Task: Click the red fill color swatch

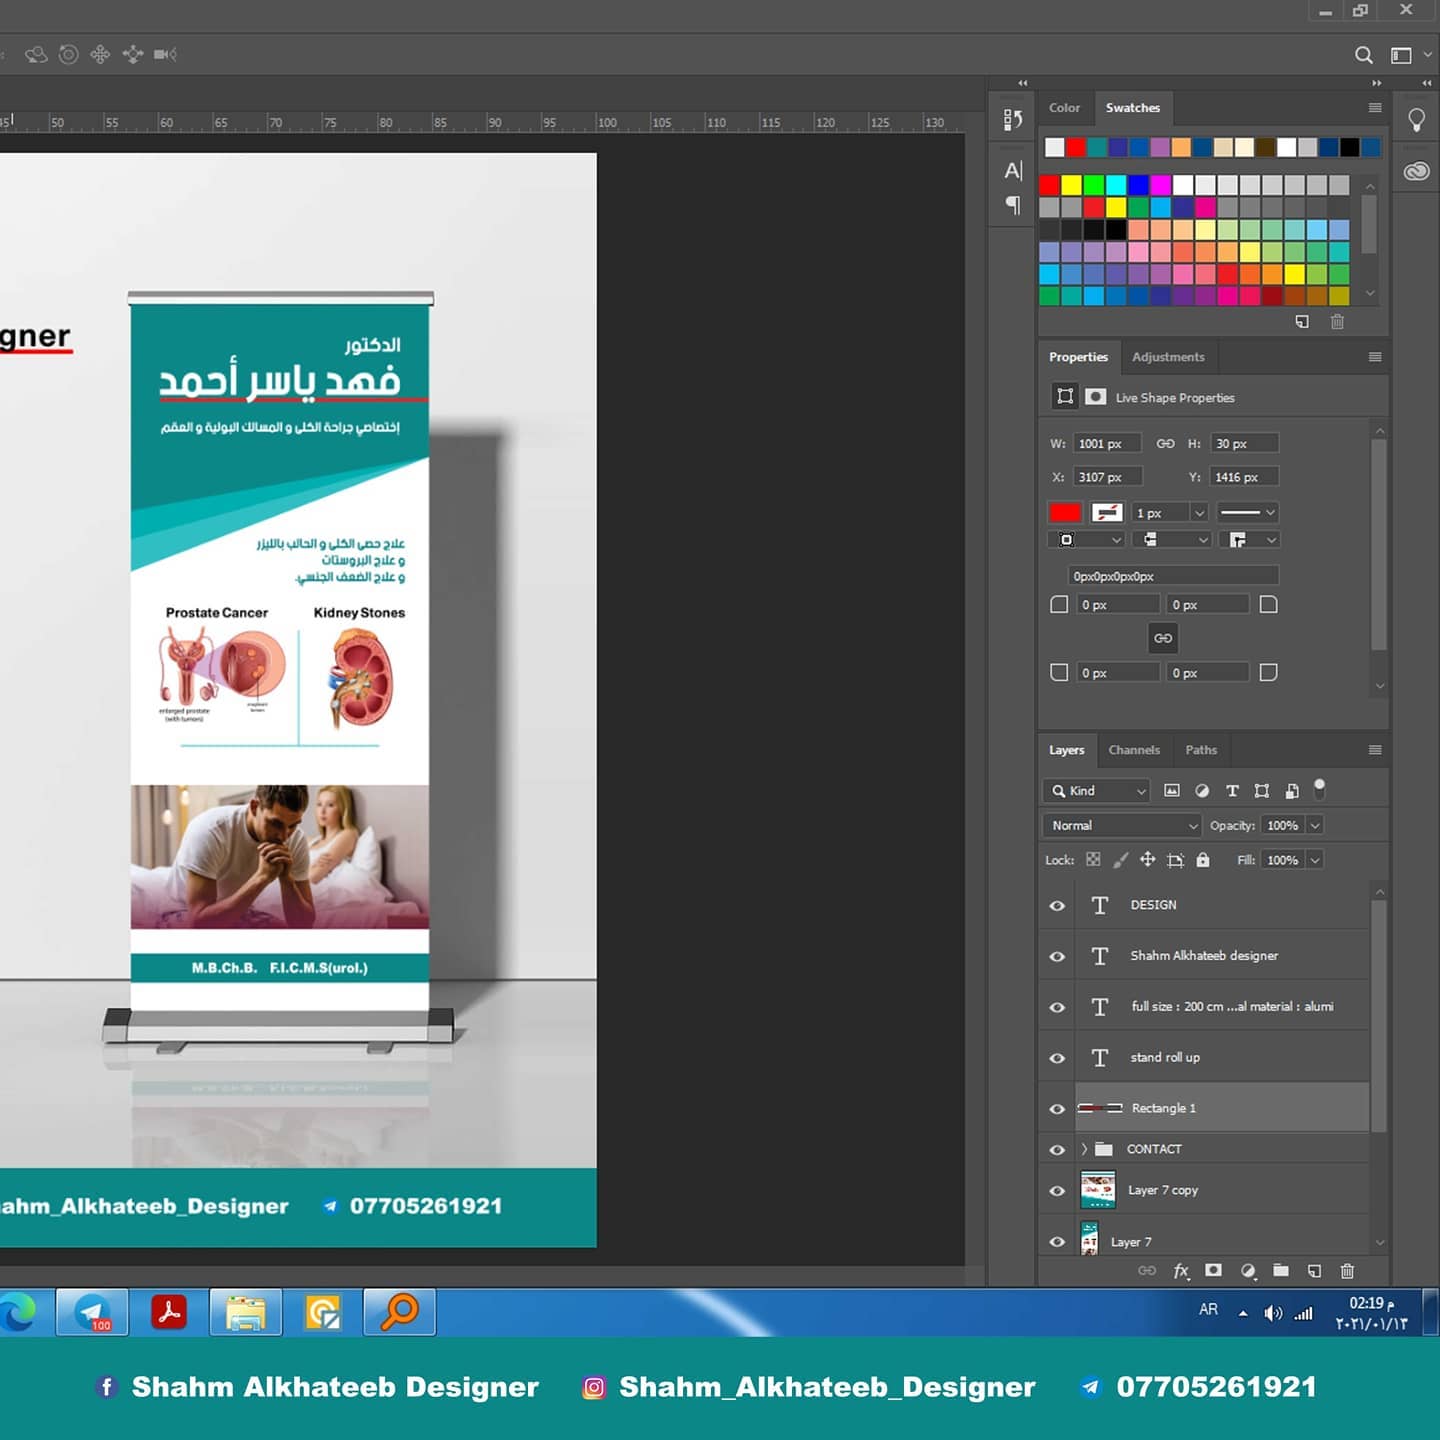Action: tap(1065, 513)
